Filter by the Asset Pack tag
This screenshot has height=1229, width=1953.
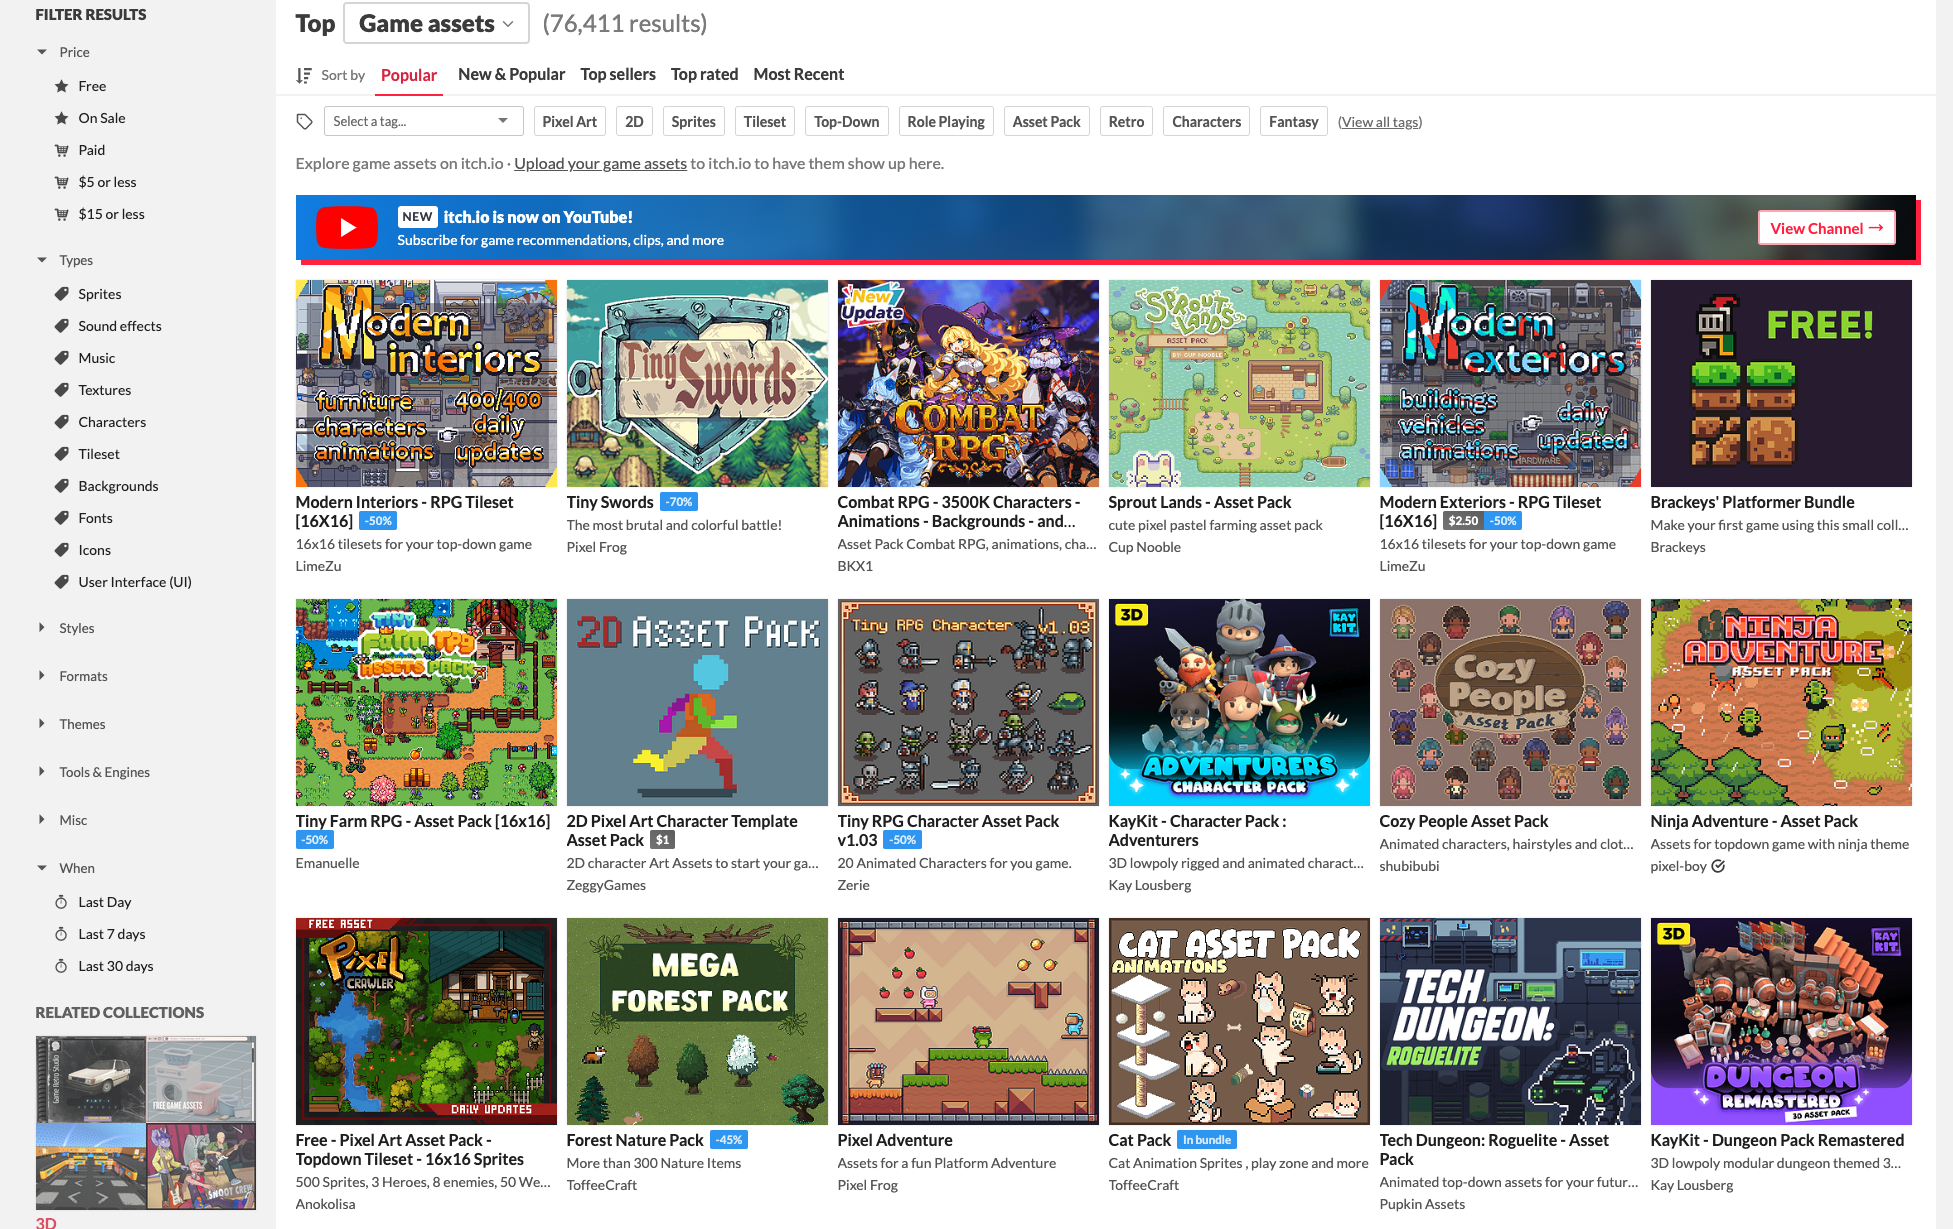coord(1046,122)
